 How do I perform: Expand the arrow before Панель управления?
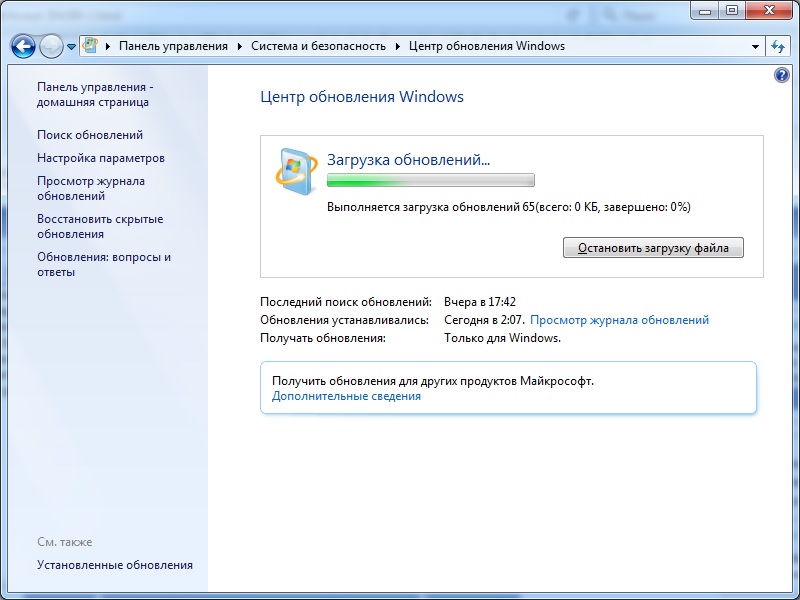pyautogui.click(x=108, y=46)
